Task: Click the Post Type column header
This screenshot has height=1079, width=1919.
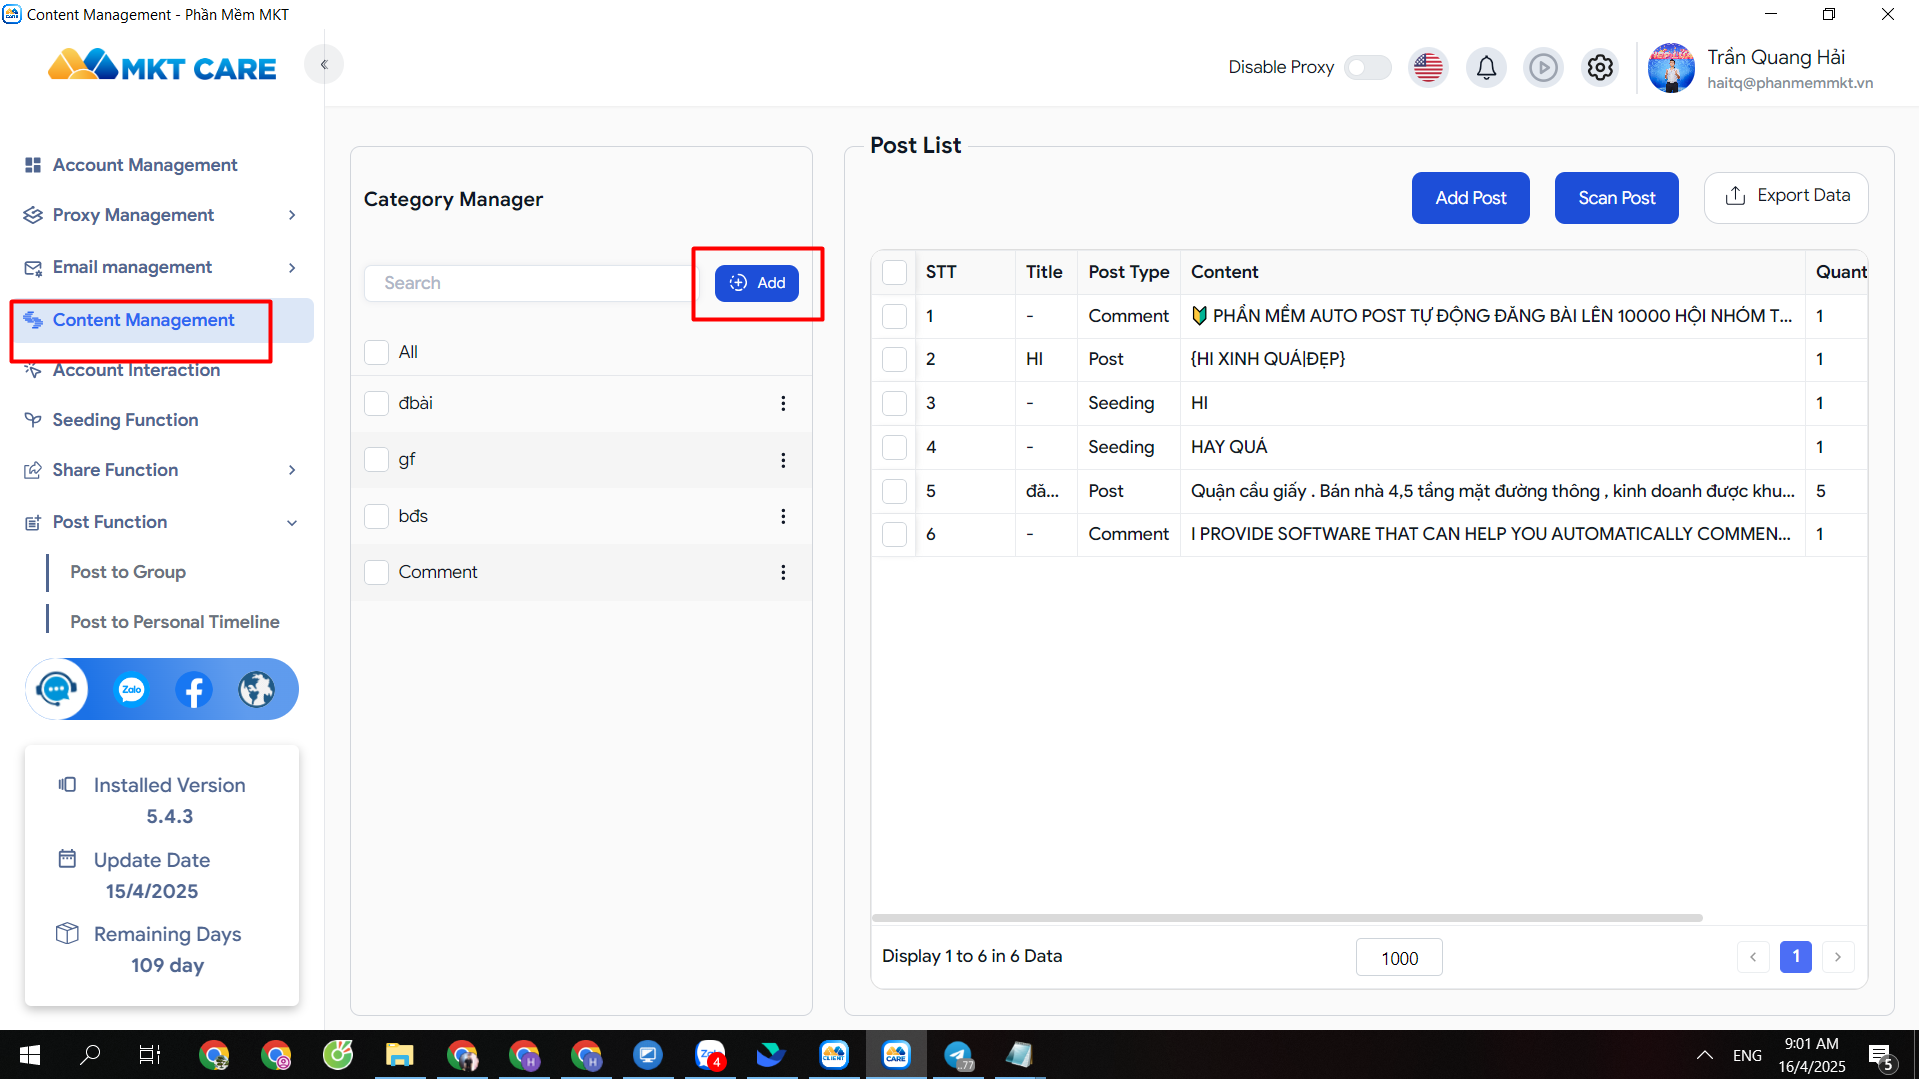Action: tap(1128, 272)
